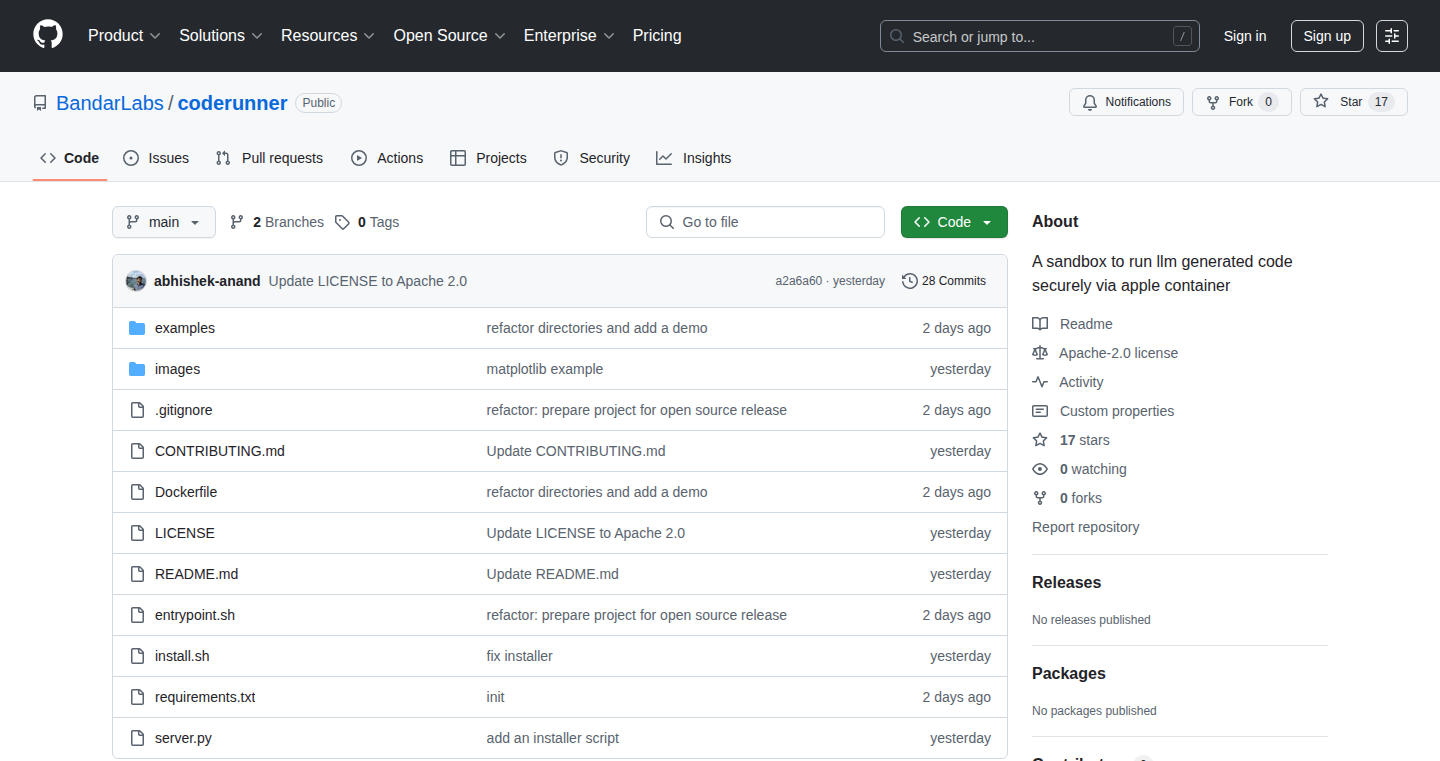
Task: Click the LICENSE file icon
Action: click(x=137, y=533)
